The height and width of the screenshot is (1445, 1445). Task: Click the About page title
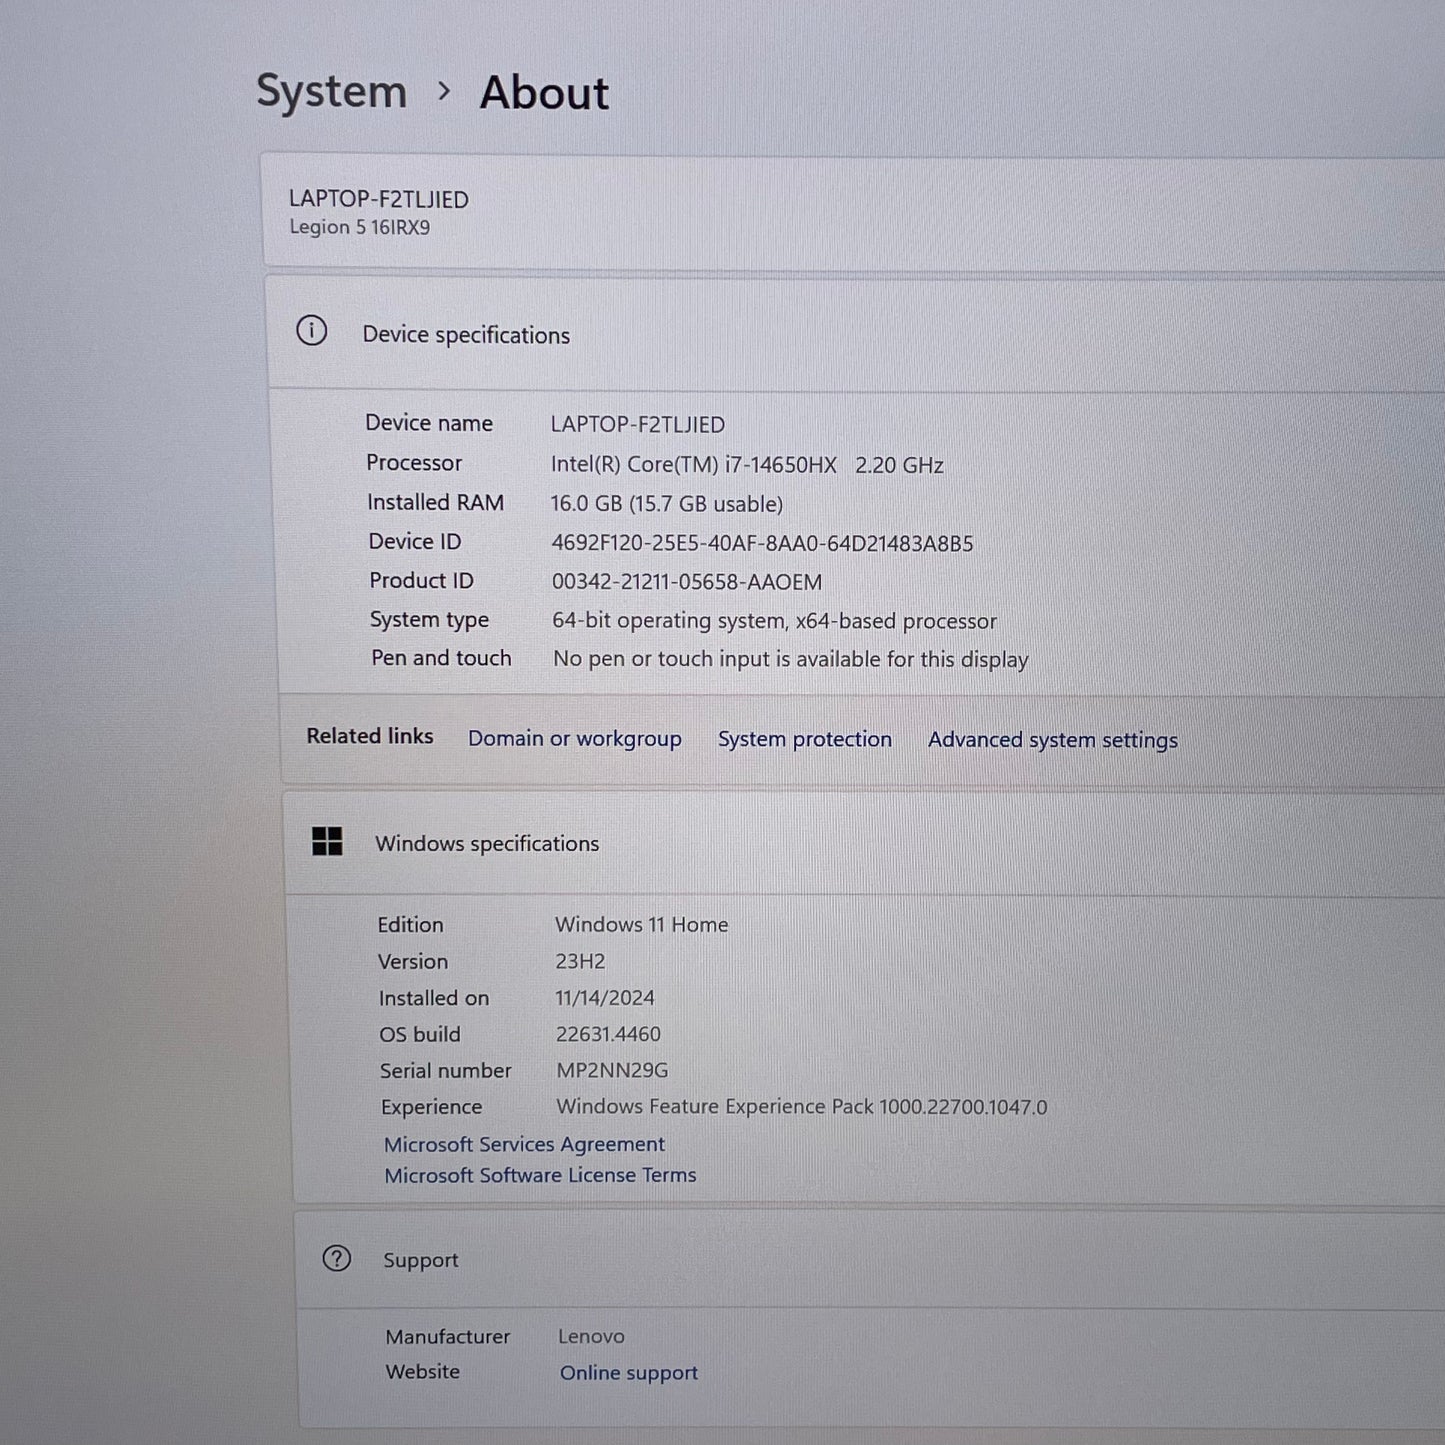544,93
